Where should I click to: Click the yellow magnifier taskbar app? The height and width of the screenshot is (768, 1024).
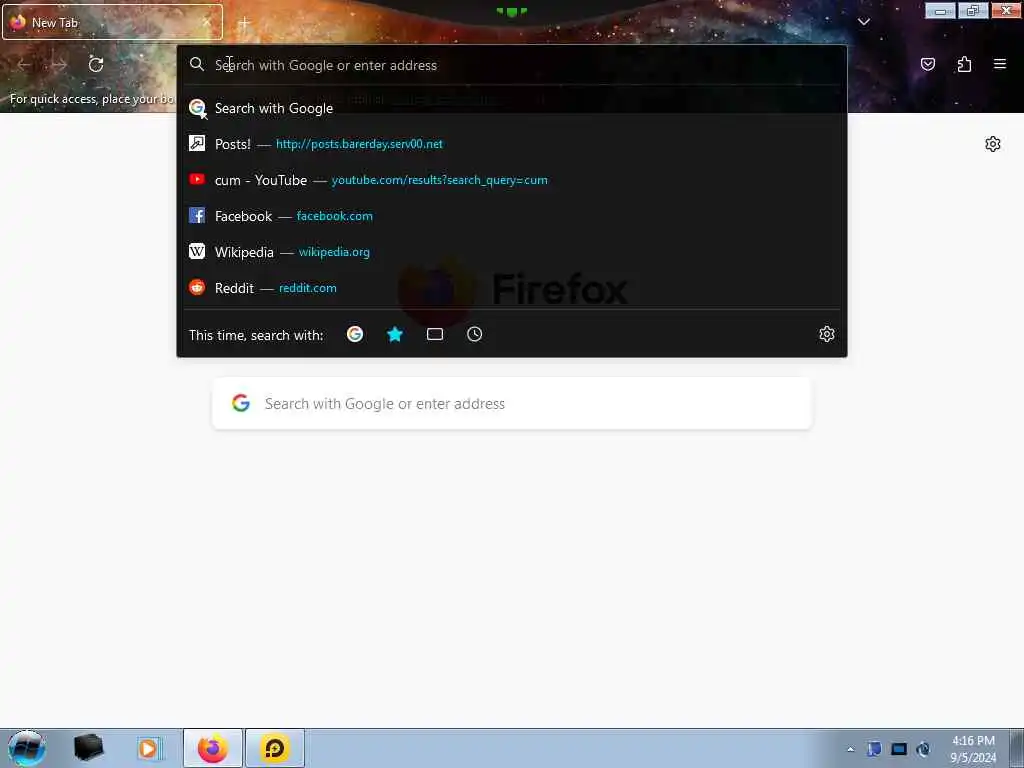click(275, 748)
